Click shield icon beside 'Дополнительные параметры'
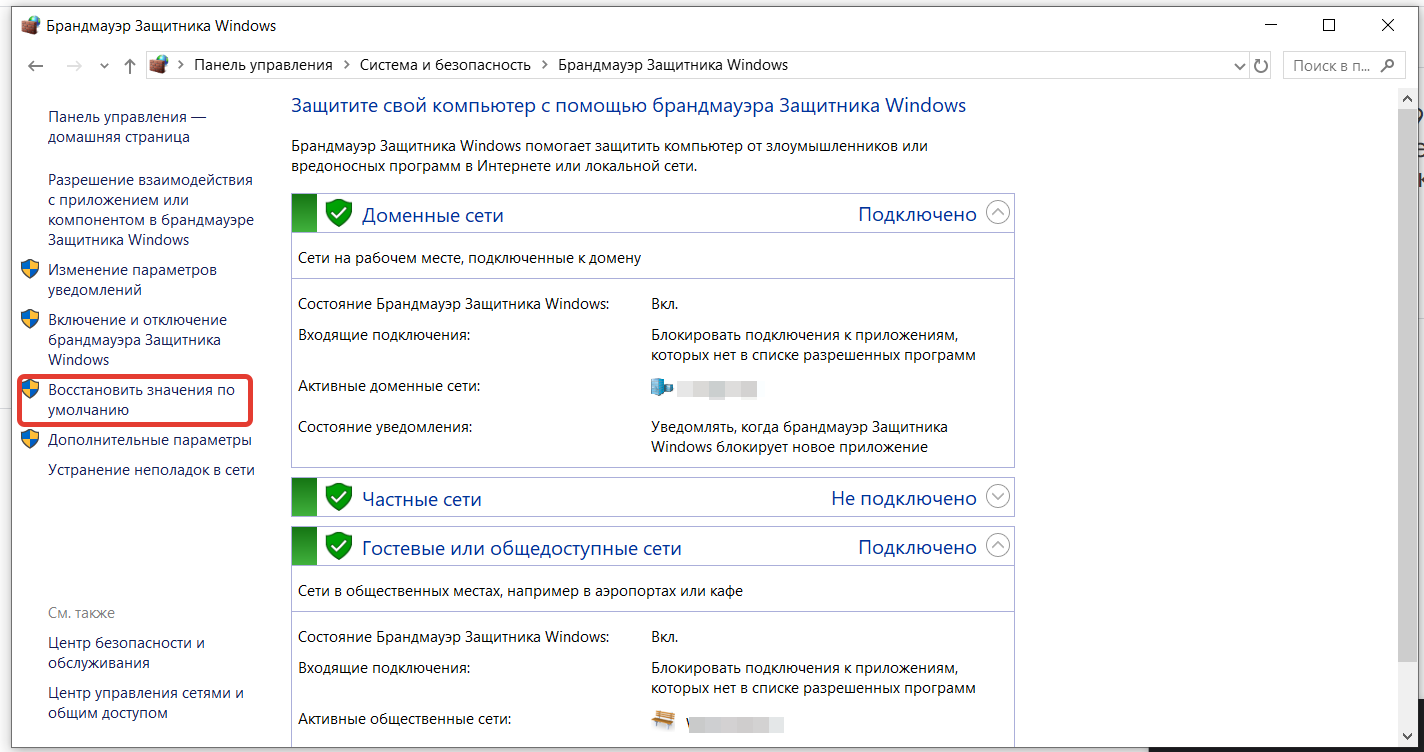Viewport: 1424px width, 752px height. [x=30, y=439]
